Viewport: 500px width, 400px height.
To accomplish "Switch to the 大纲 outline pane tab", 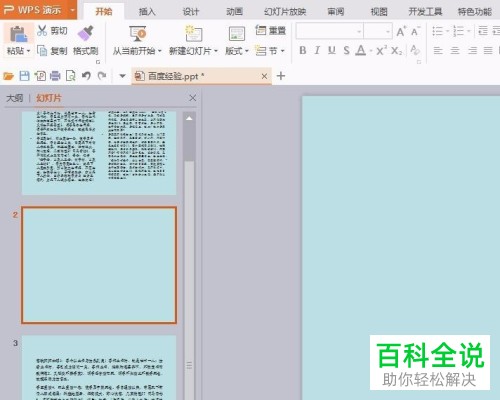I will click(15, 98).
